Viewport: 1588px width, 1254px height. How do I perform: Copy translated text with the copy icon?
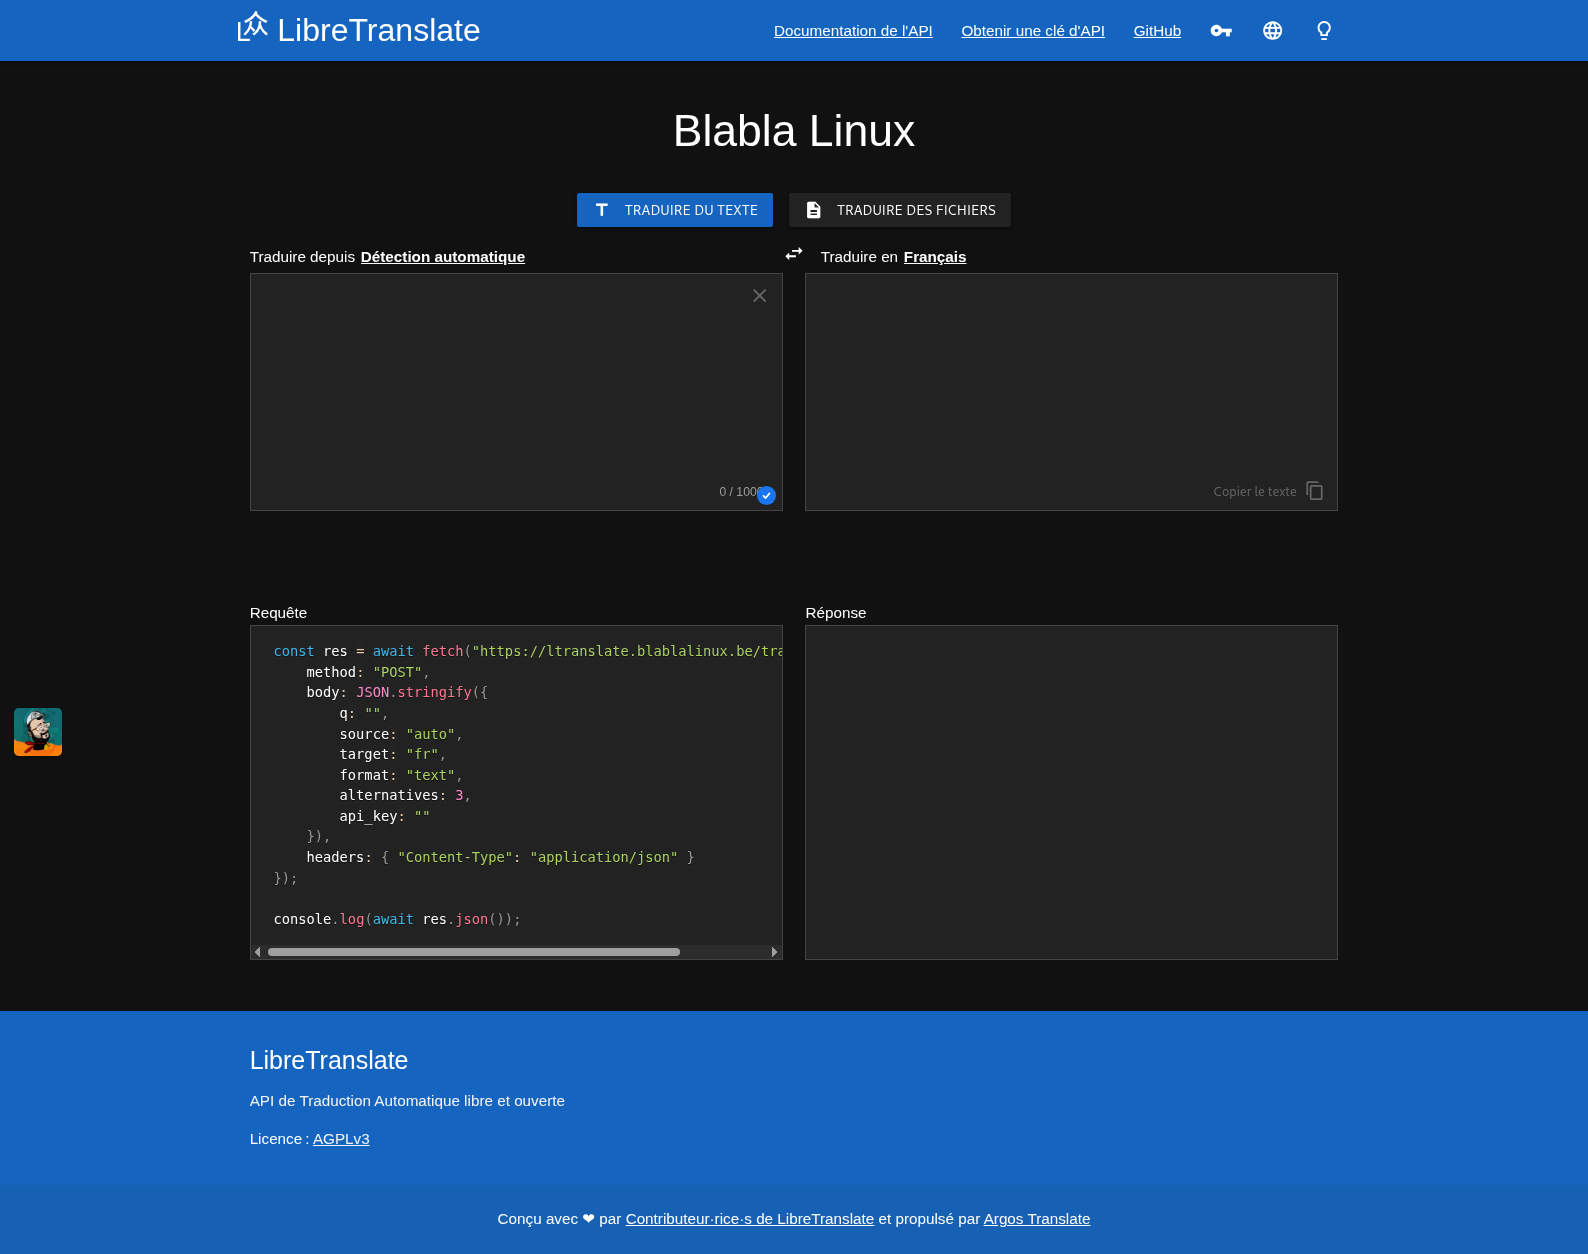pos(1315,491)
